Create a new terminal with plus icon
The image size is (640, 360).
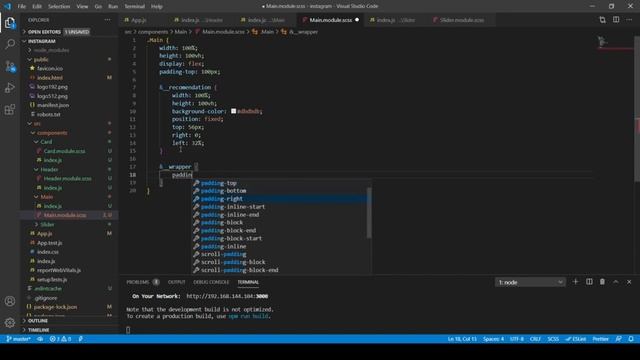(x=576, y=282)
